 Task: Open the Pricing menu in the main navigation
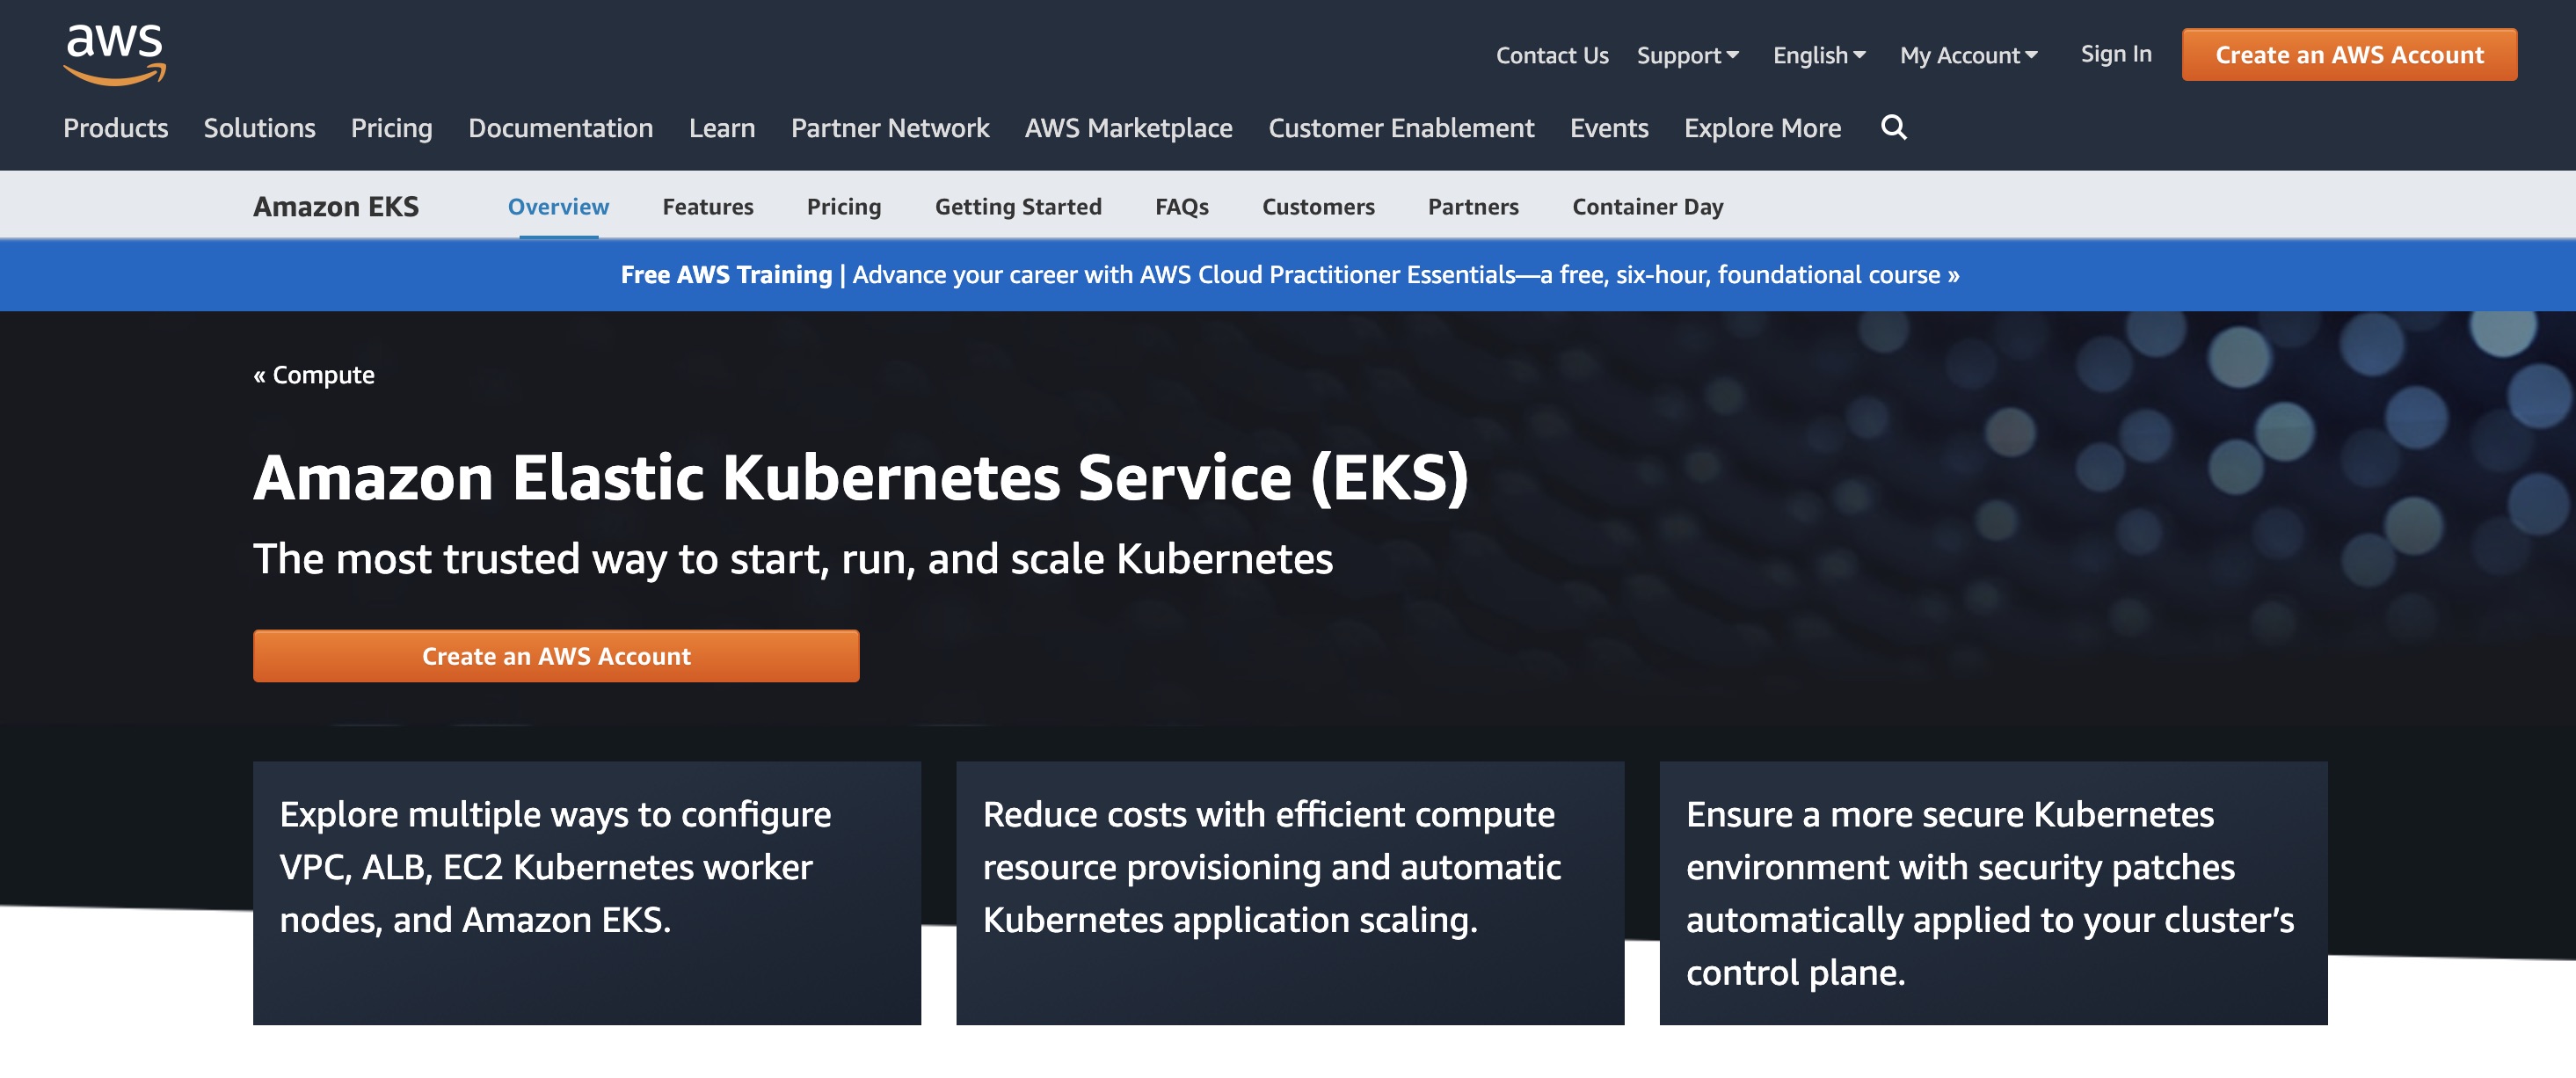[392, 128]
